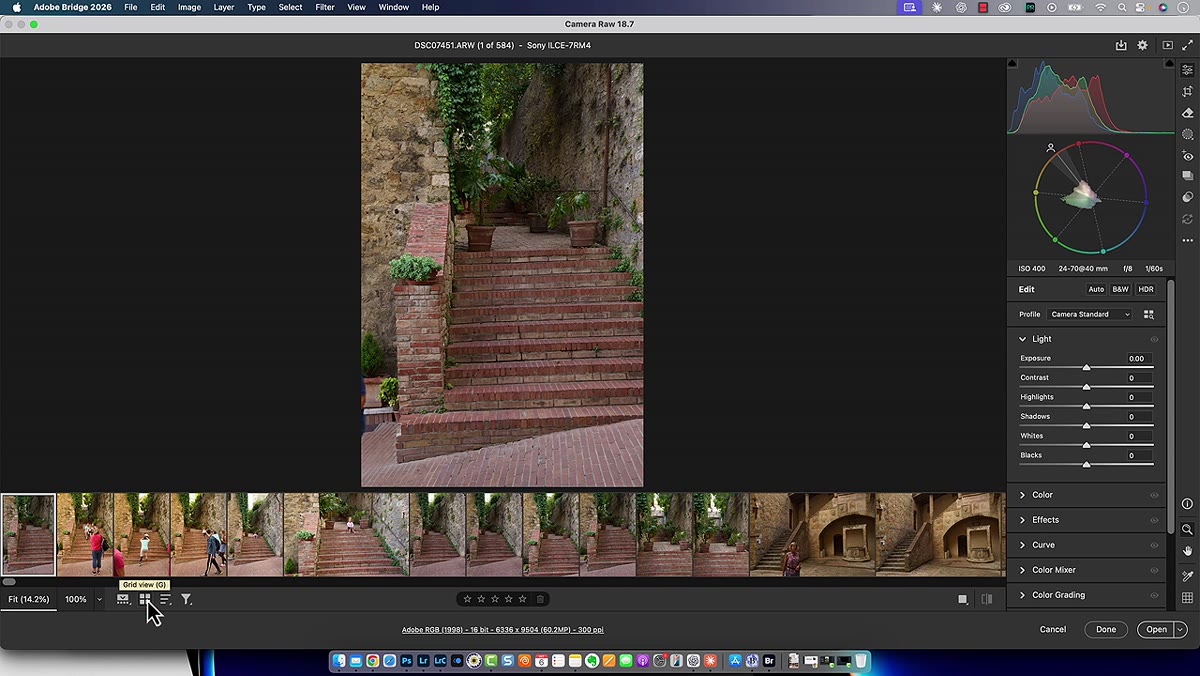Click the Cancel button
Viewport: 1200px width, 676px height.
(1052, 629)
